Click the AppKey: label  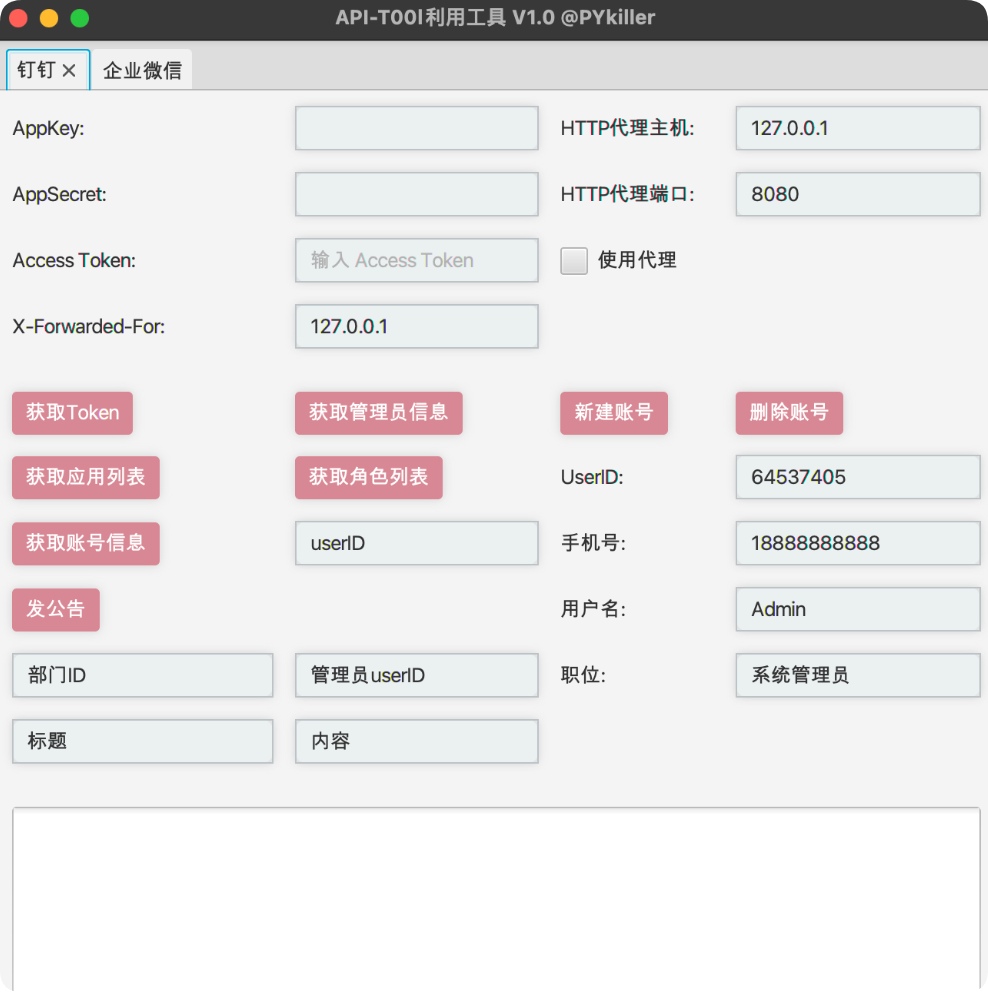(x=49, y=128)
